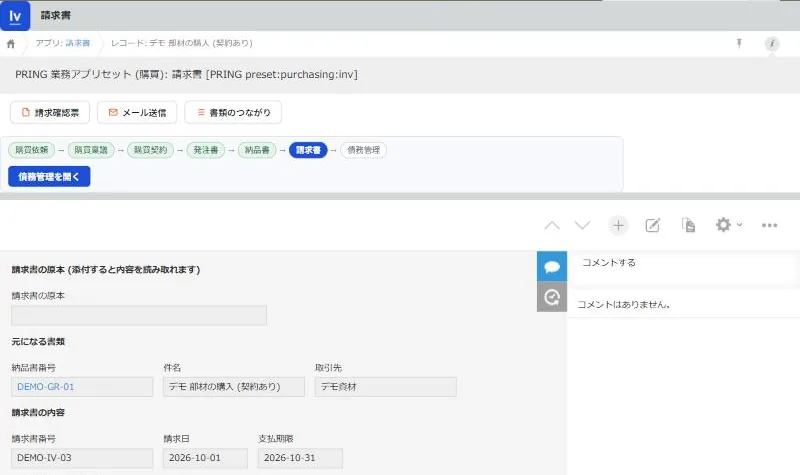This screenshot has width=800, height=475.
Task: Go to previous record with up chevron
Action: pyautogui.click(x=552, y=225)
